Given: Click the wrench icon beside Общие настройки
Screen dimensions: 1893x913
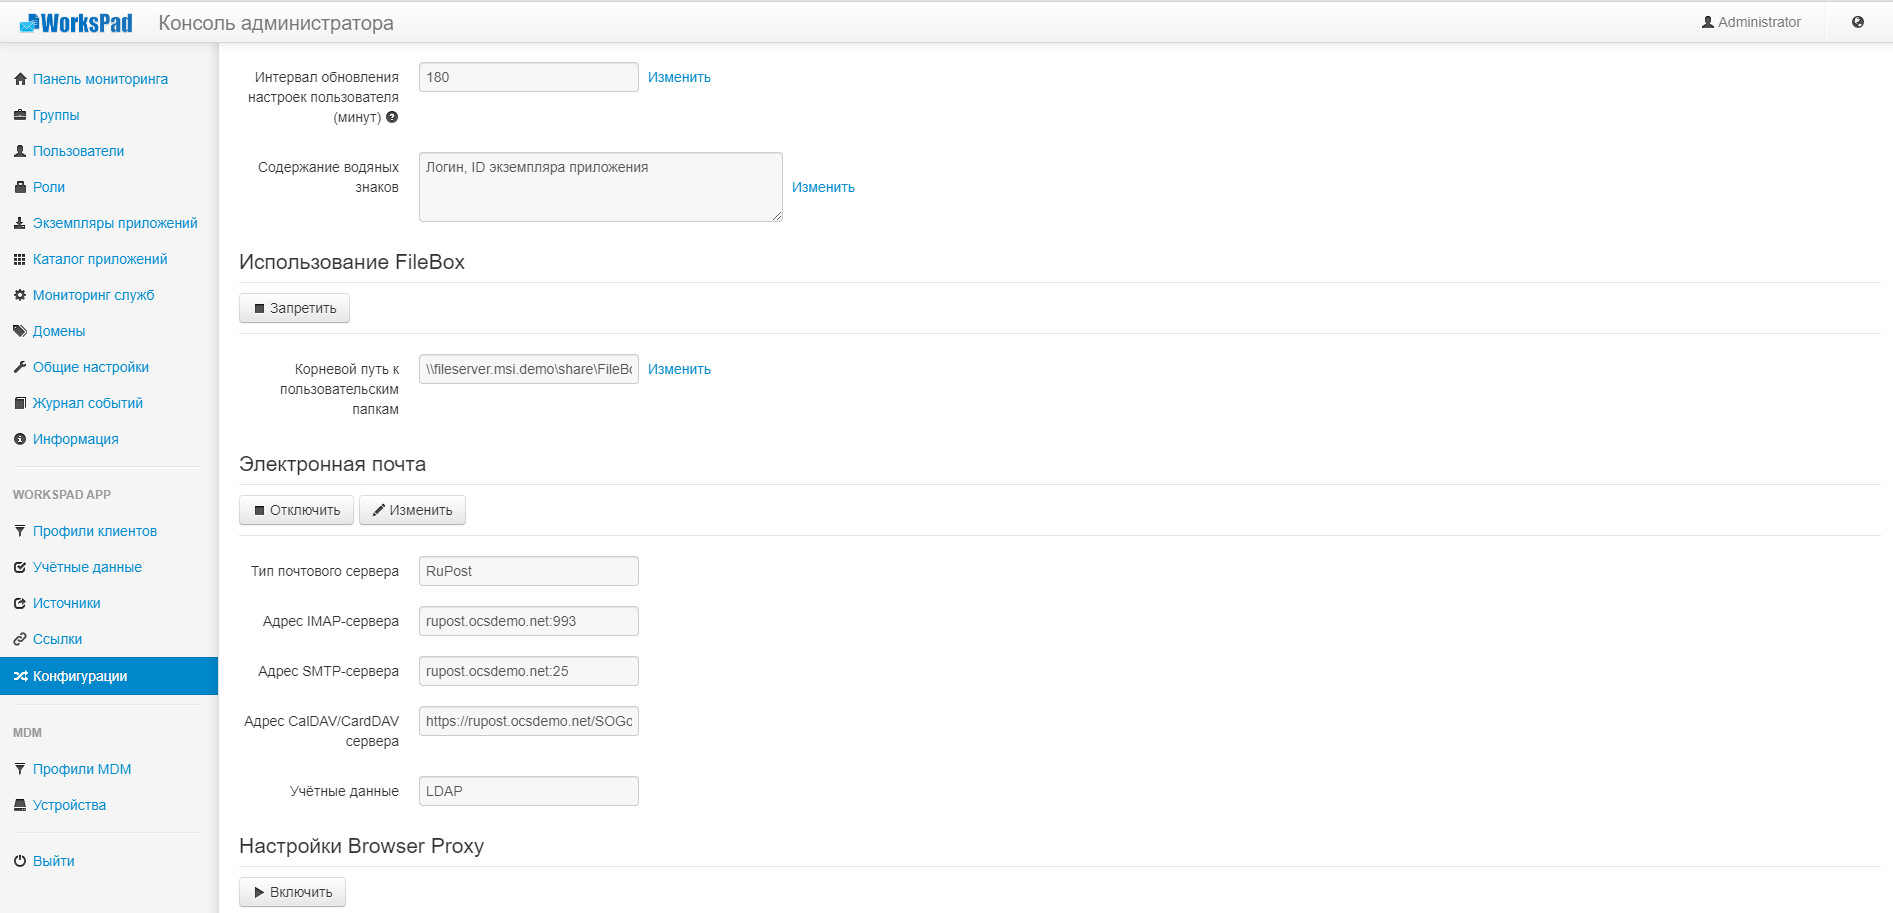Looking at the screenshot, I should (x=20, y=367).
